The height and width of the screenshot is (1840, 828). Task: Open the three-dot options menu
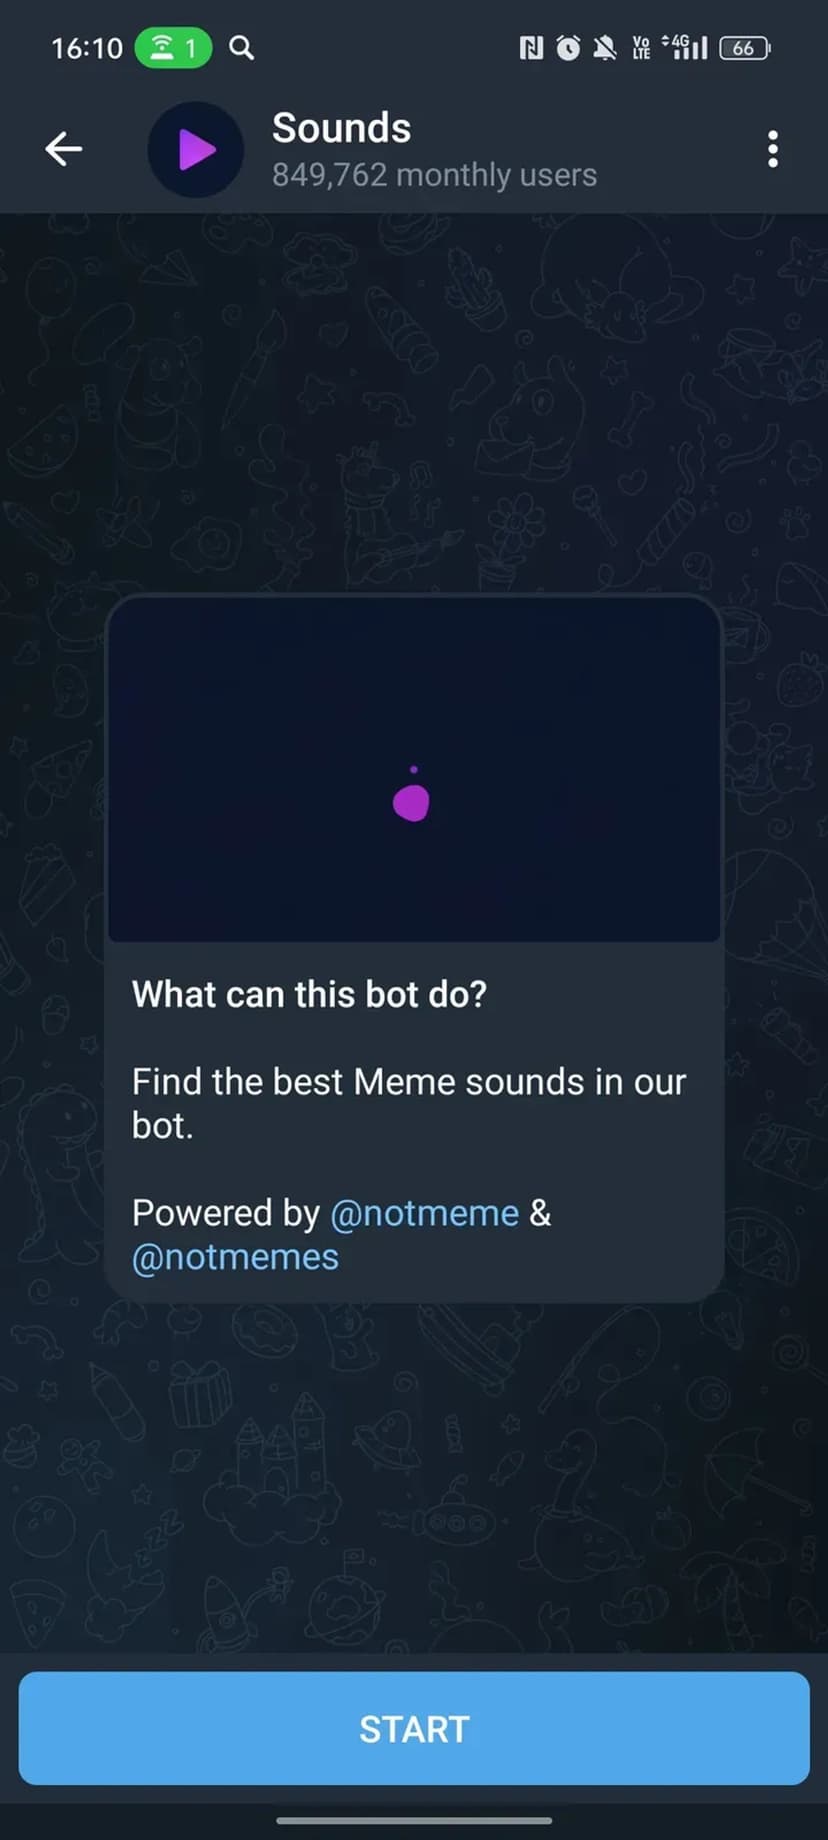772,149
